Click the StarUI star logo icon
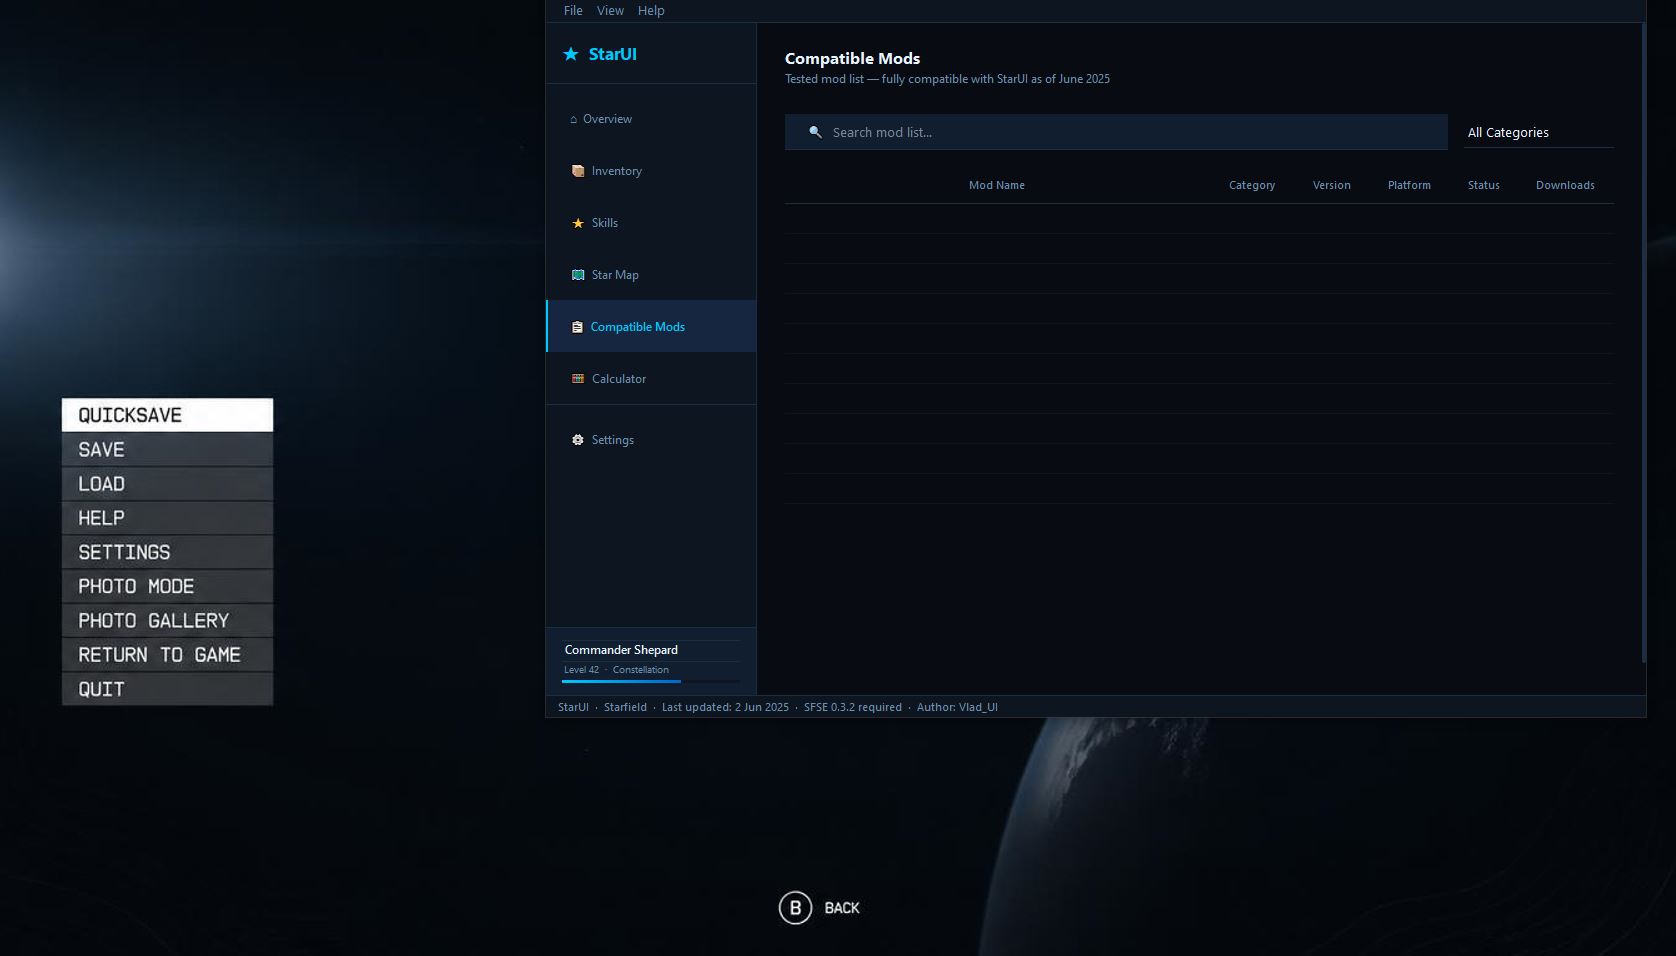This screenshot has width=1676, height=956. (571, 54)
